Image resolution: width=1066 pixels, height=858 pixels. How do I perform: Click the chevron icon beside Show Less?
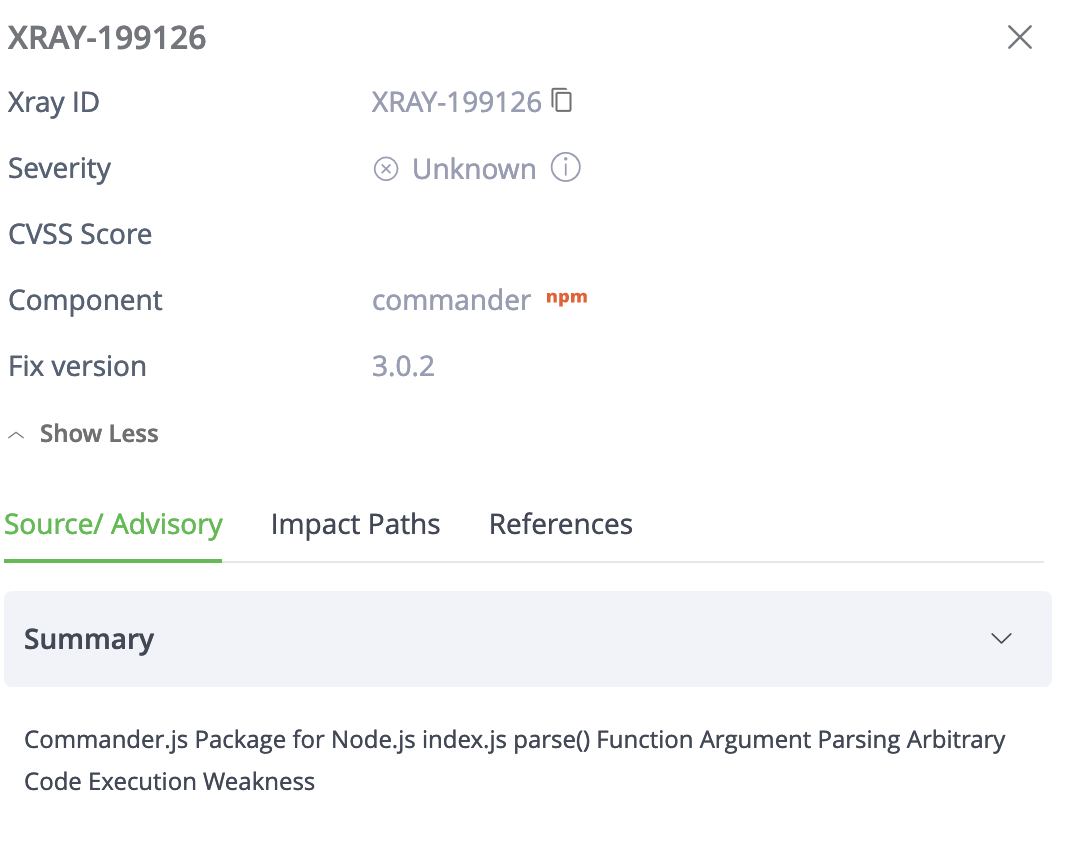tap(15, 434)
